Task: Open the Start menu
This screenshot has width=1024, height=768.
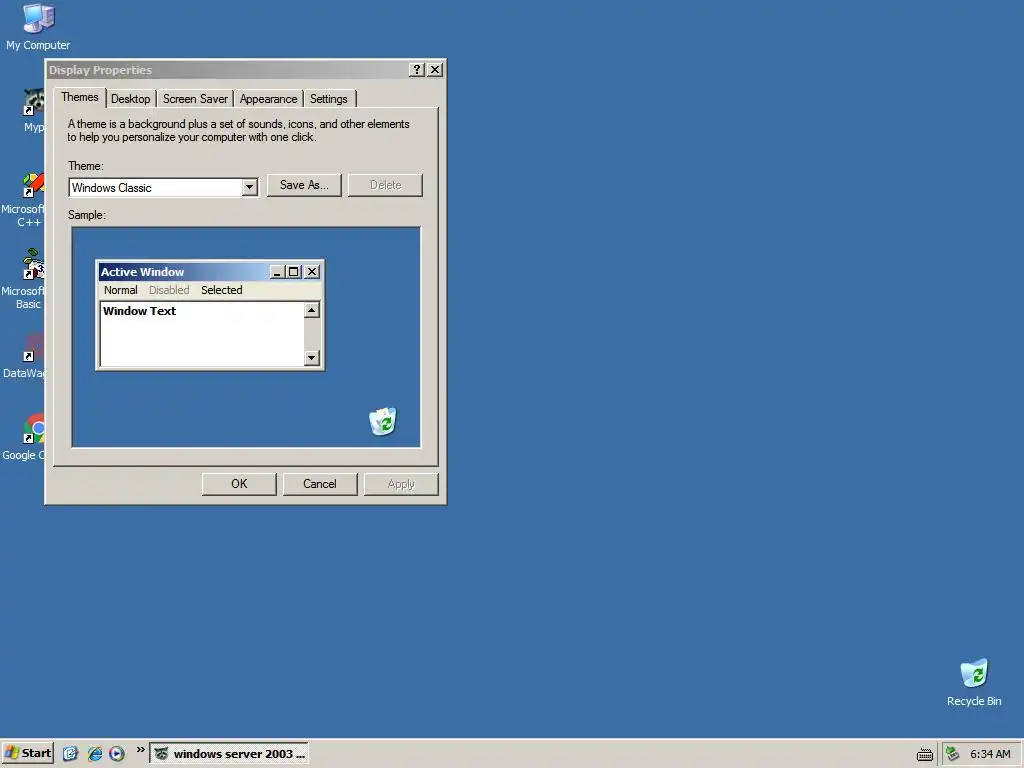Action: (27, 753)
